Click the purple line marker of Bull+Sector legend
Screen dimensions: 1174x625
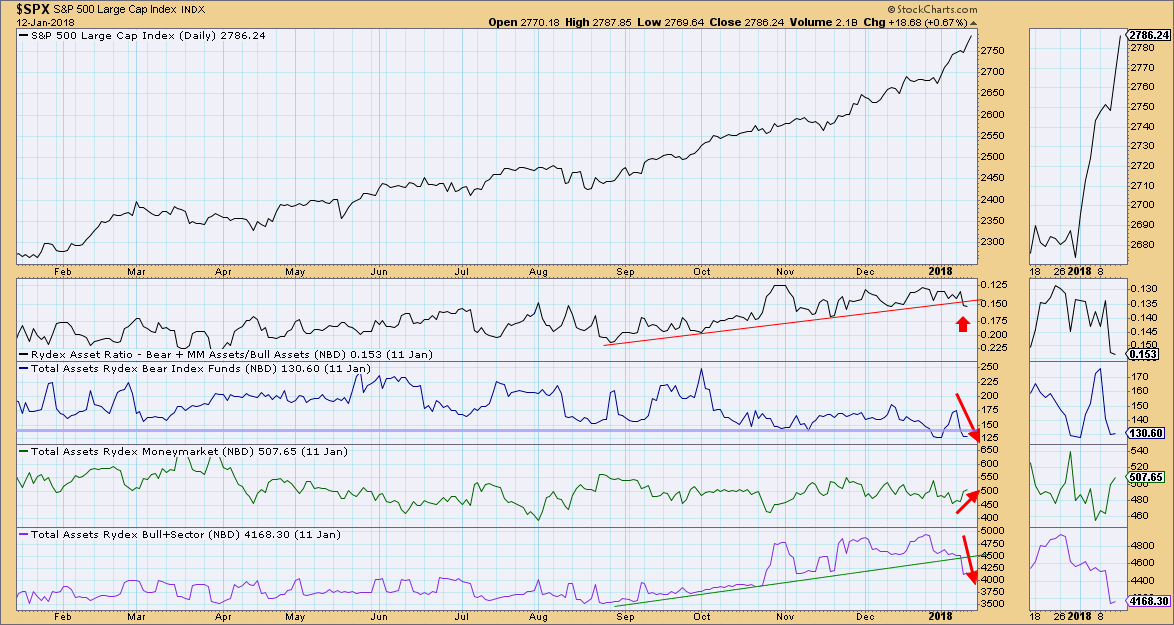[x=23, y=534]
